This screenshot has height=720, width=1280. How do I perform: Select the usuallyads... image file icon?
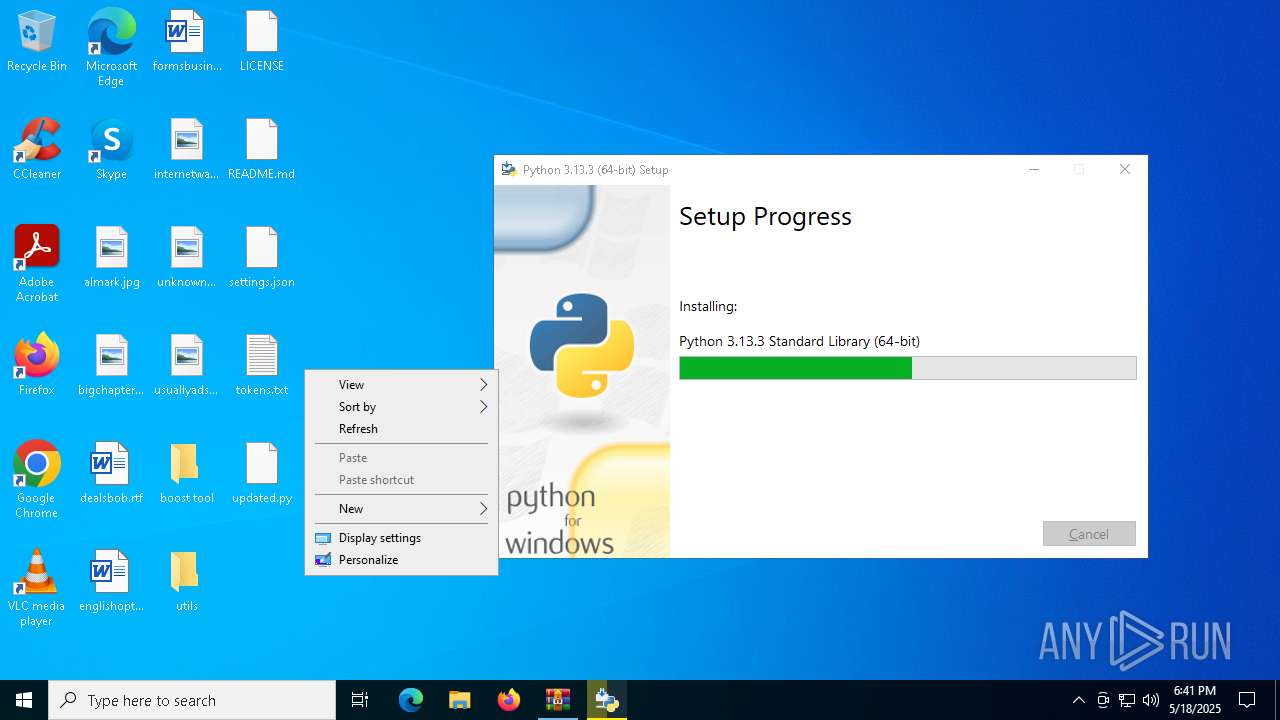(187, 366)
